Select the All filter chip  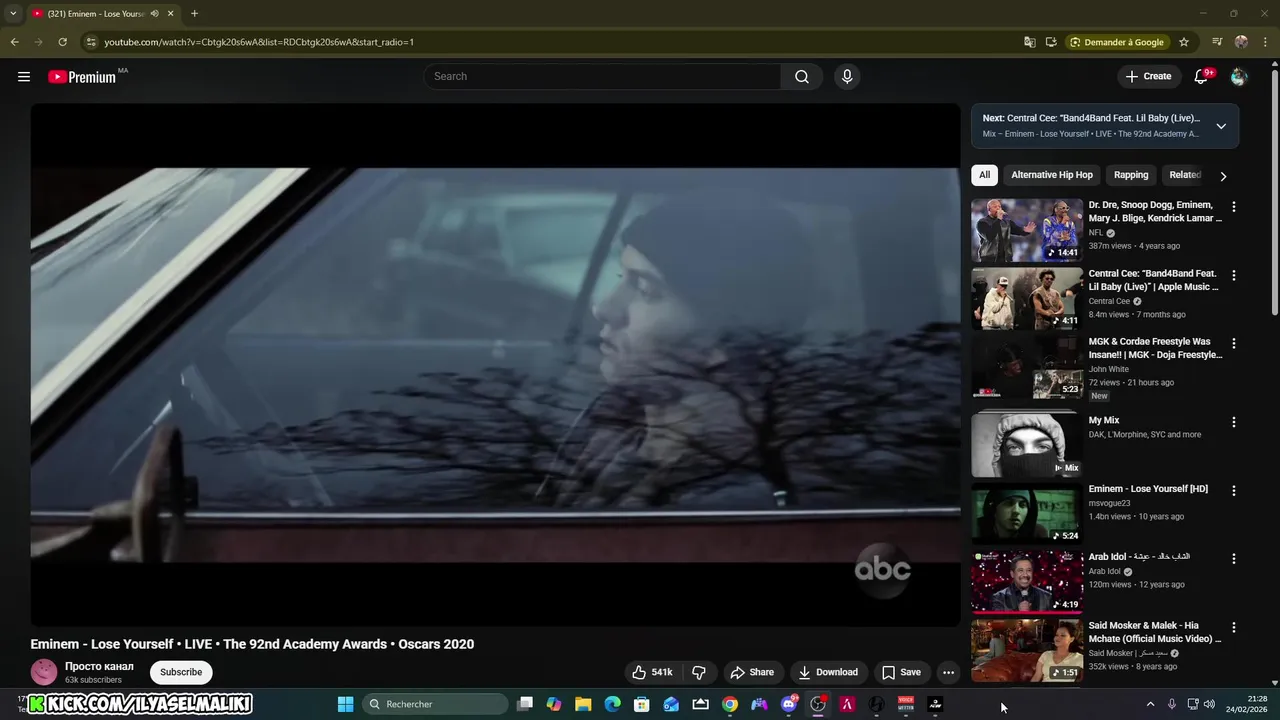(984, 175)
